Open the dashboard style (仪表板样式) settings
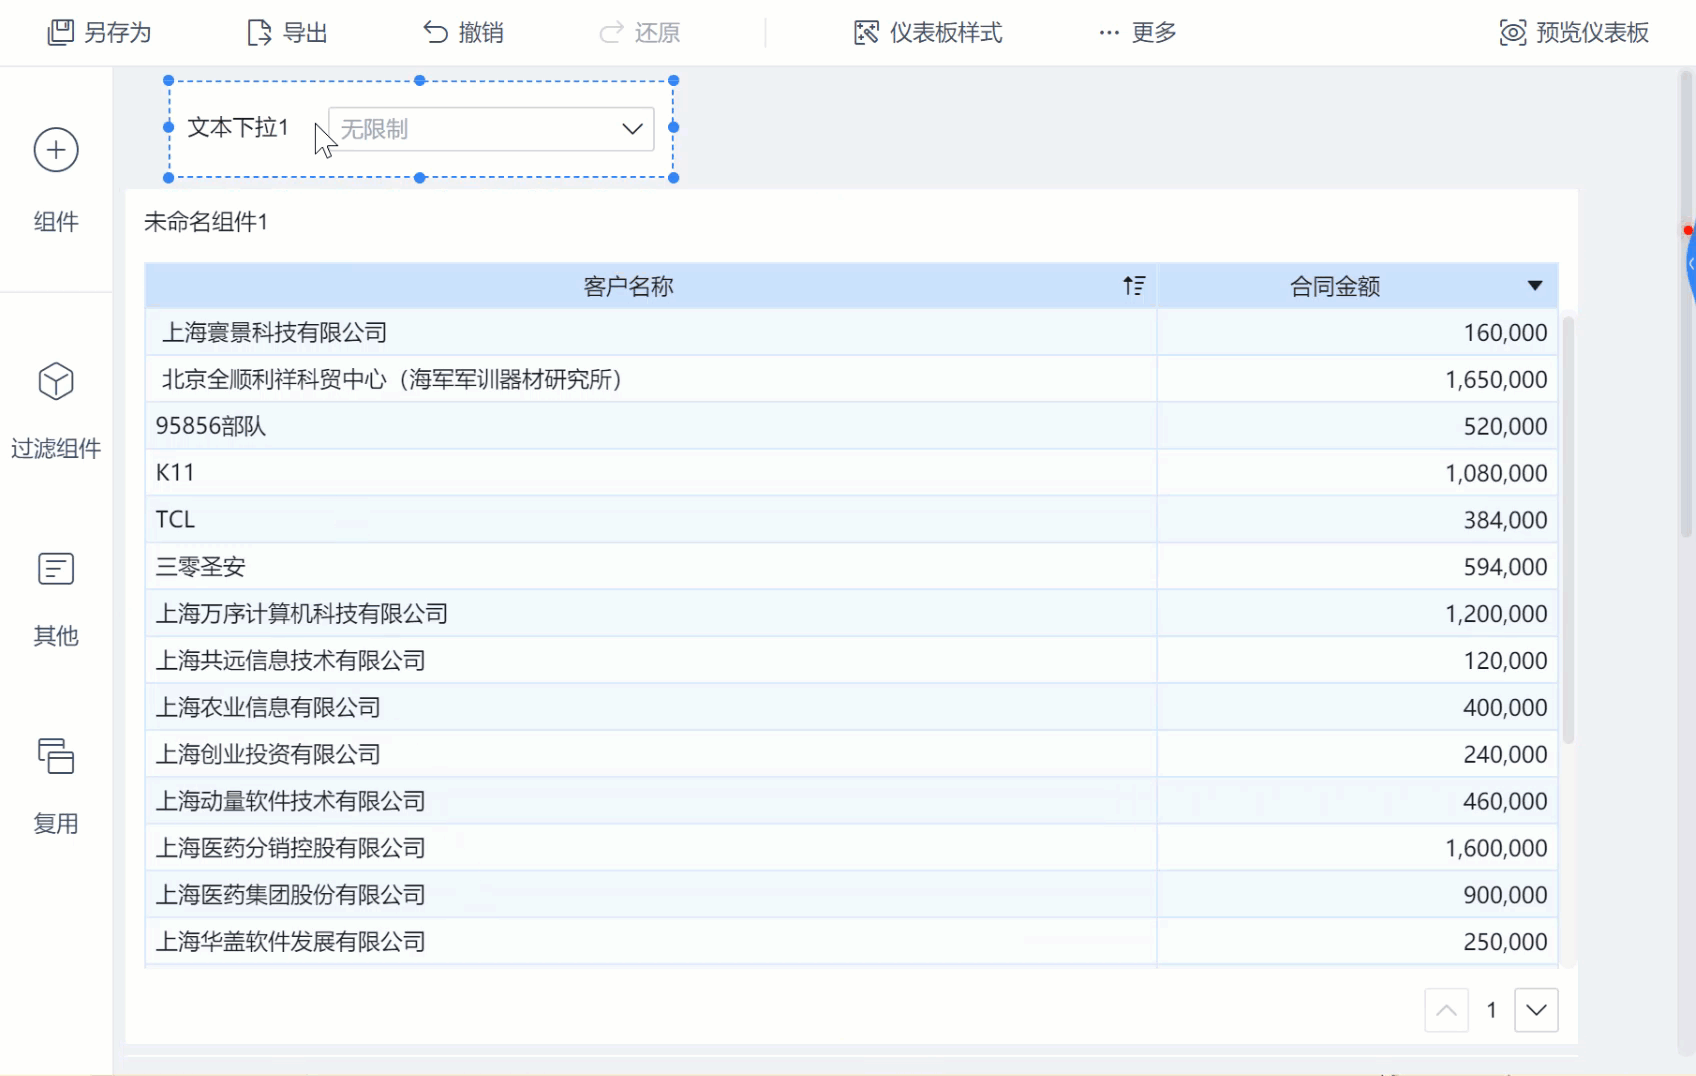The width and height of the screenshot is (1696, 1076). pyautogui.click(x=928, y=32)
